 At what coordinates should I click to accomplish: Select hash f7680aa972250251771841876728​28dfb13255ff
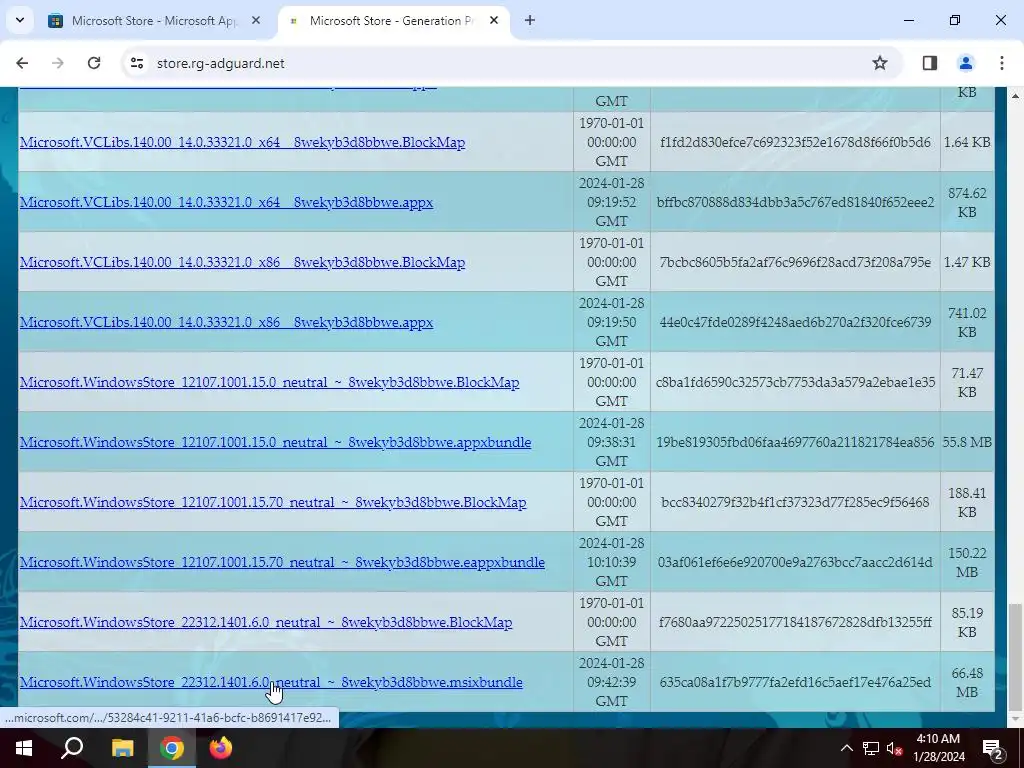point(795,623)
